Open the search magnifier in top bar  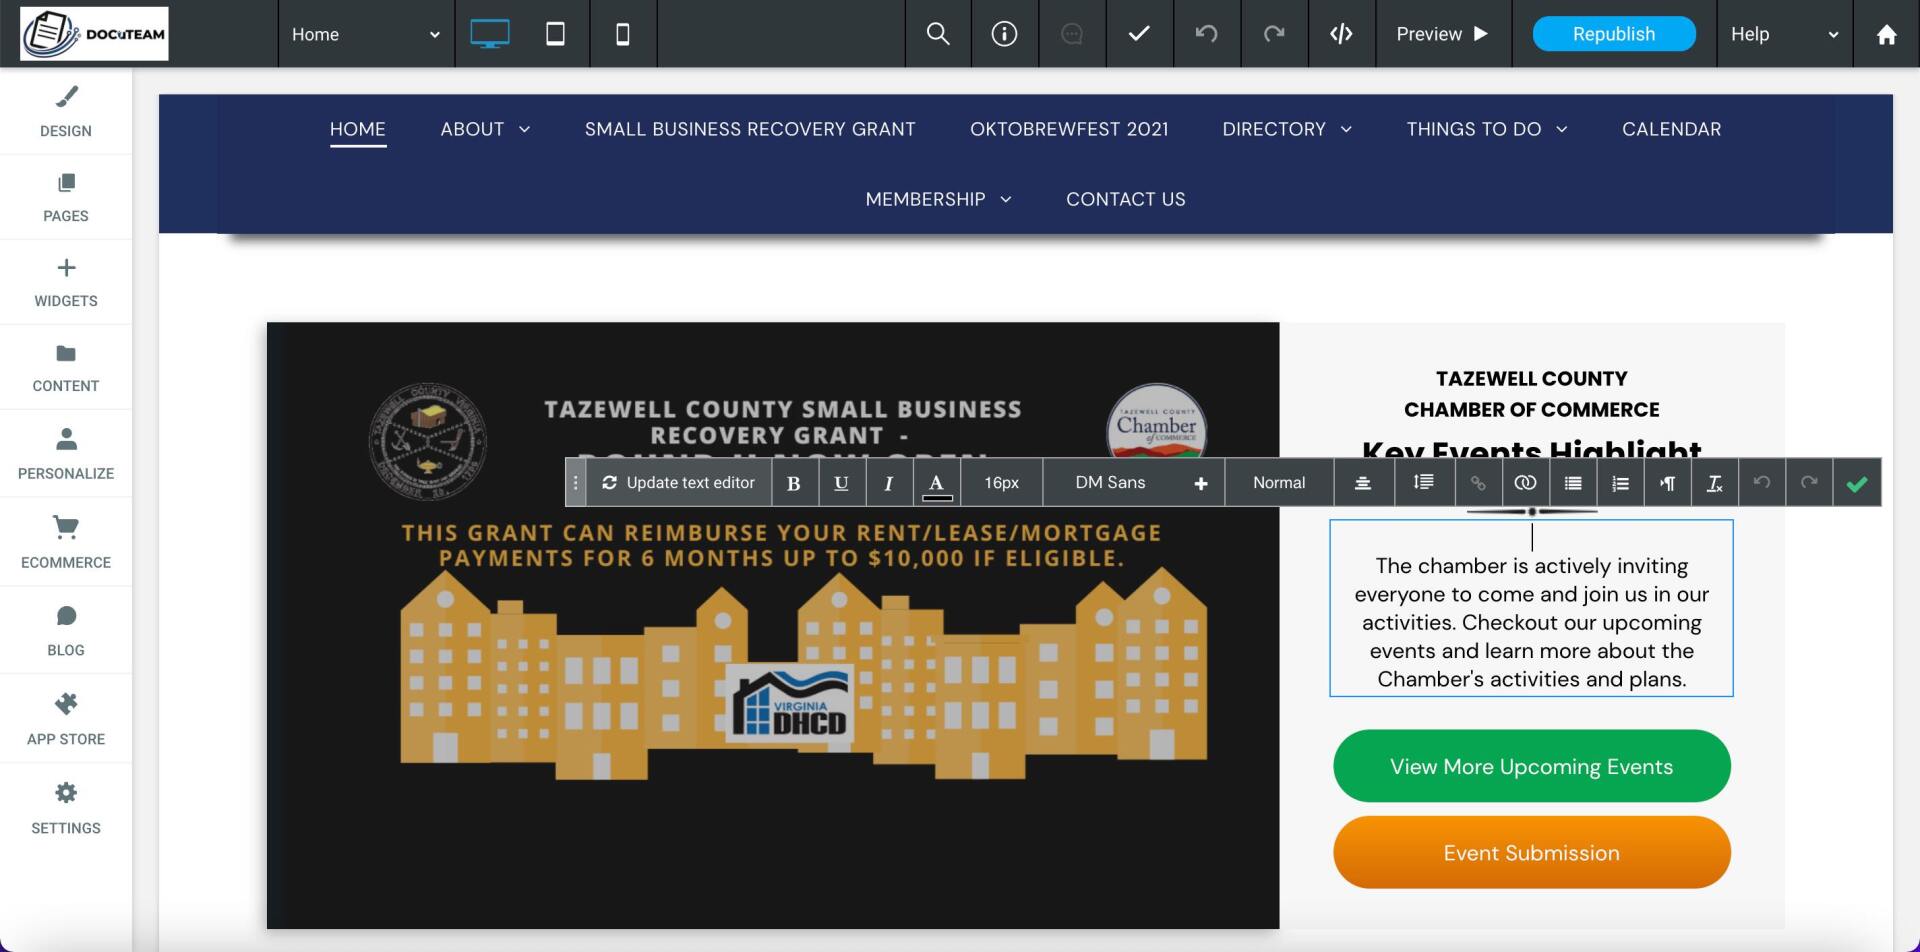tap(937, 34)
